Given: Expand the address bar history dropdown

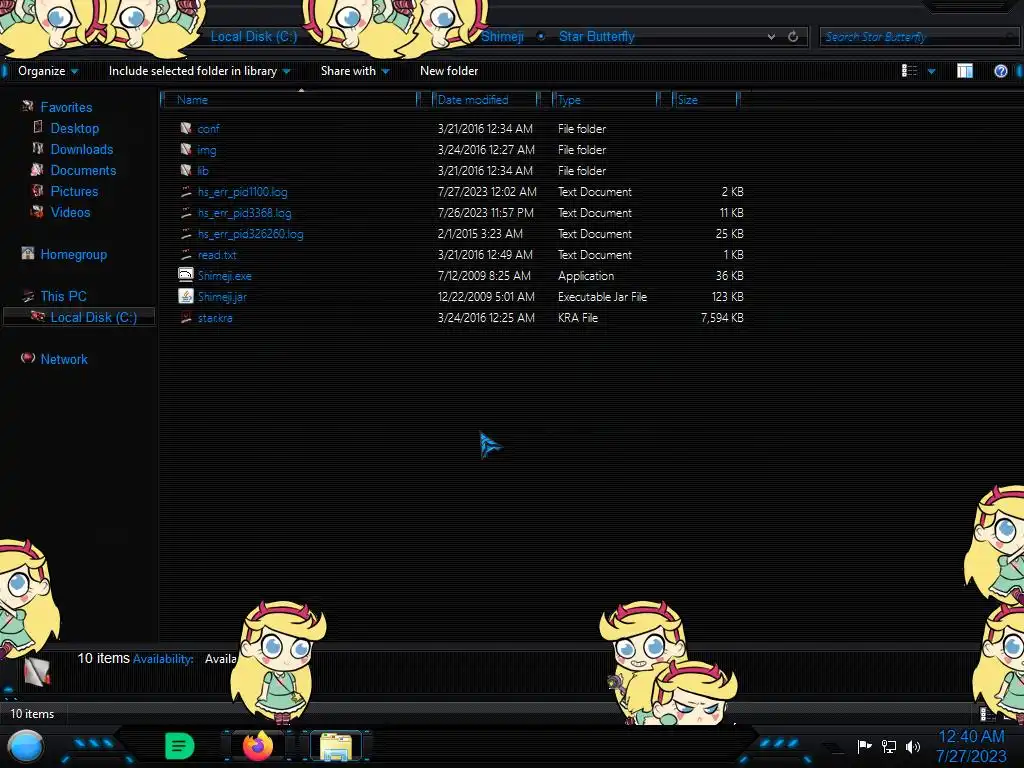Looking at the screenshot, I should [x=771, y=37].
